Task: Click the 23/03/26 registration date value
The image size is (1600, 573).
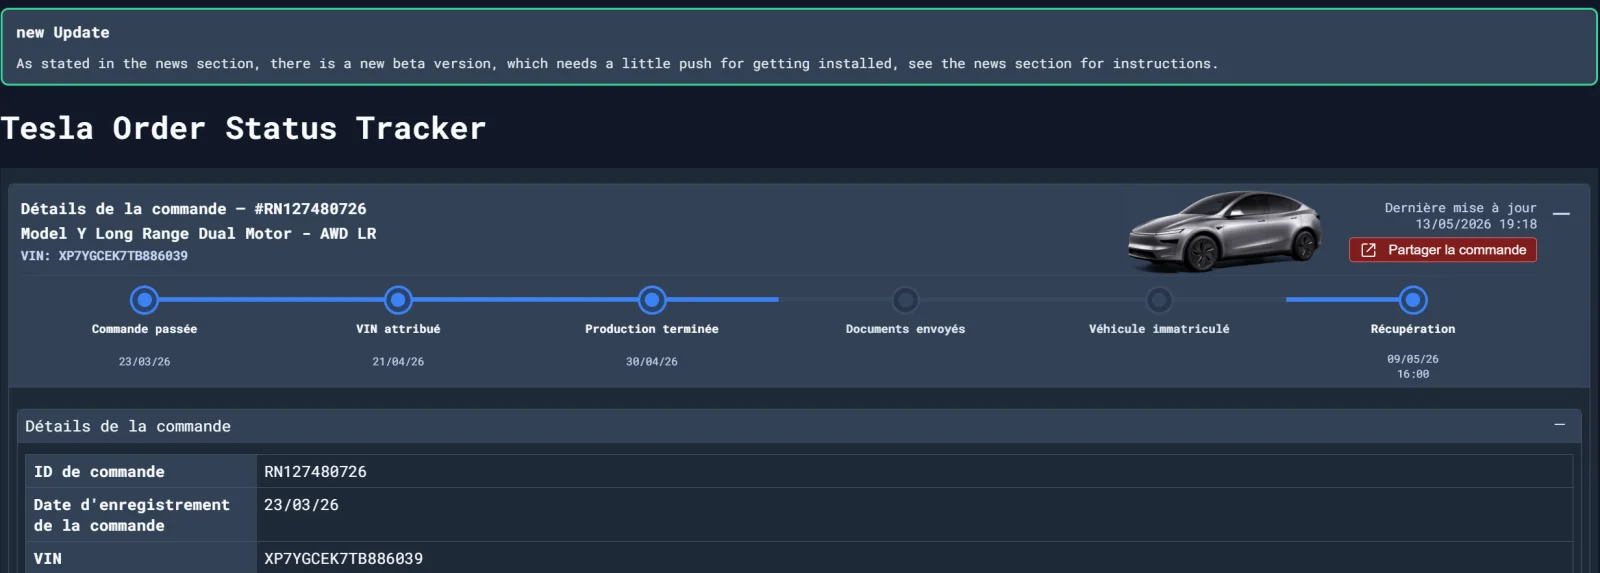Action: [x=301, y=505]
